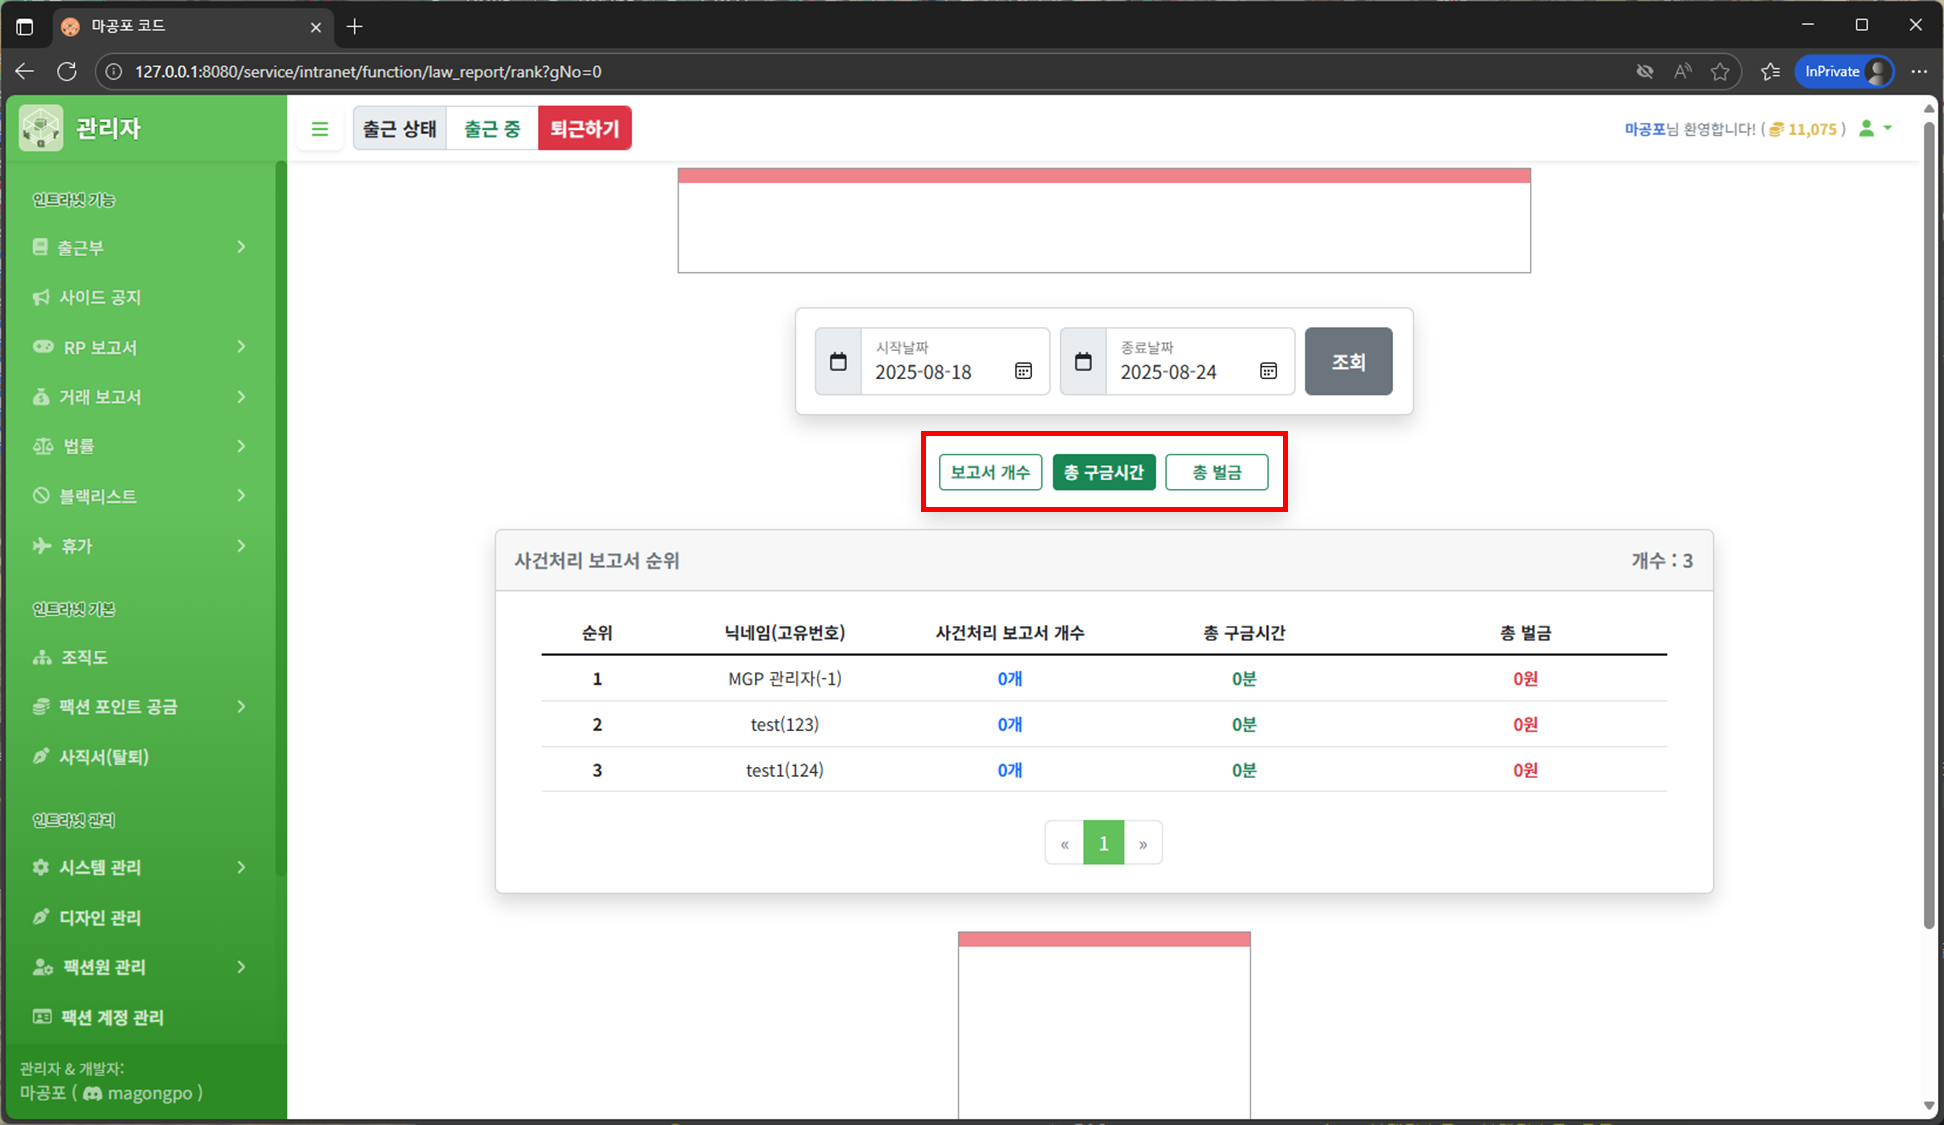The image size is (1944, 1125).
Task: Click the hamburger menu toggle icon
Action: pyautogui.click(x=320, y=129)
